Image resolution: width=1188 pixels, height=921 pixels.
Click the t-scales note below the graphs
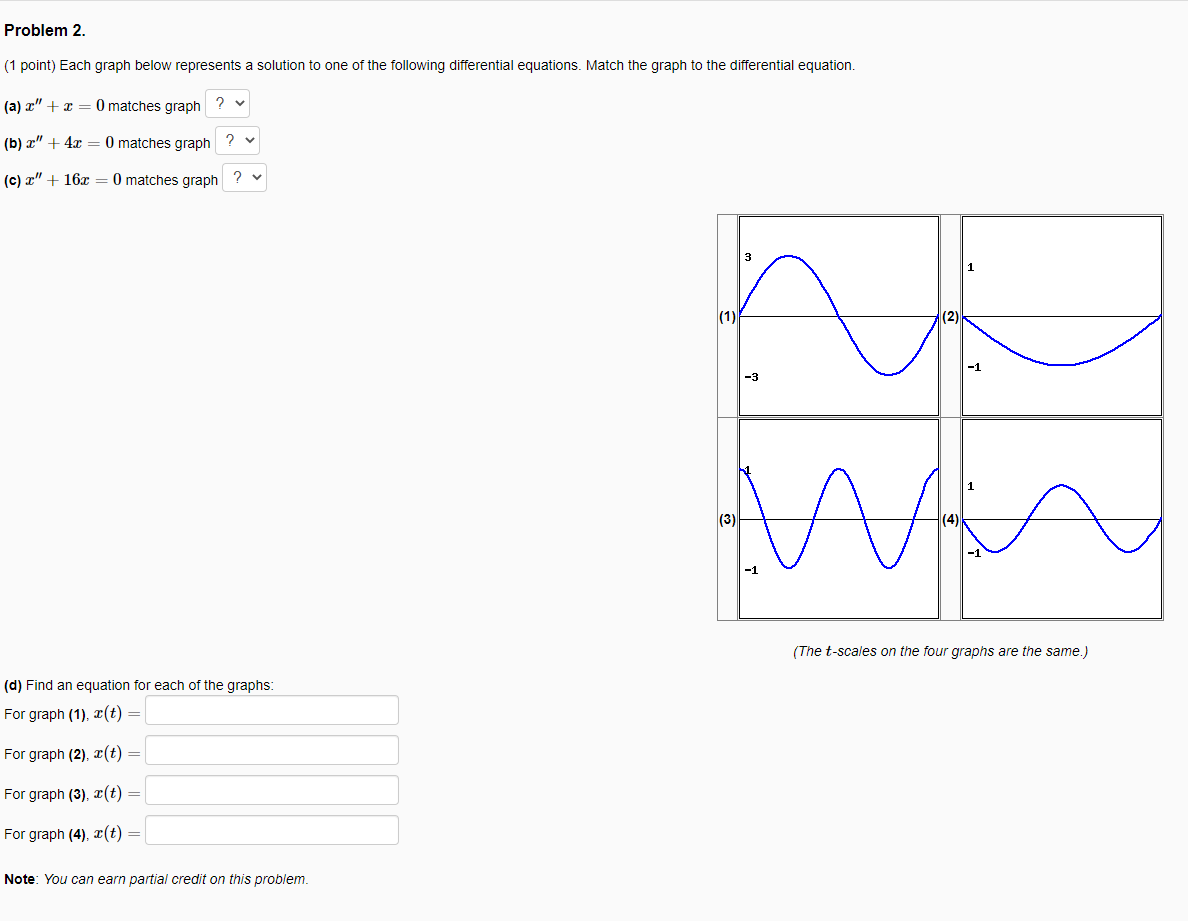coord(938,650)
